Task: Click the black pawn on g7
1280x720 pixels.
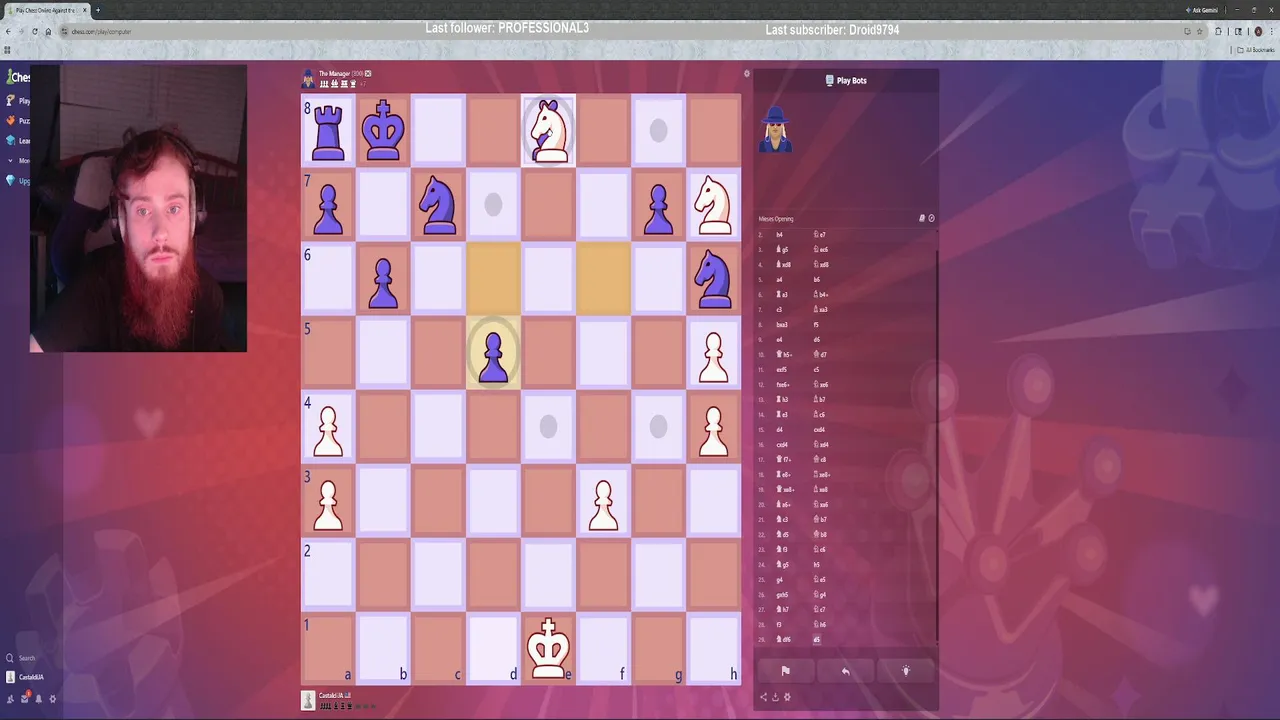Action: pos(658,209)
